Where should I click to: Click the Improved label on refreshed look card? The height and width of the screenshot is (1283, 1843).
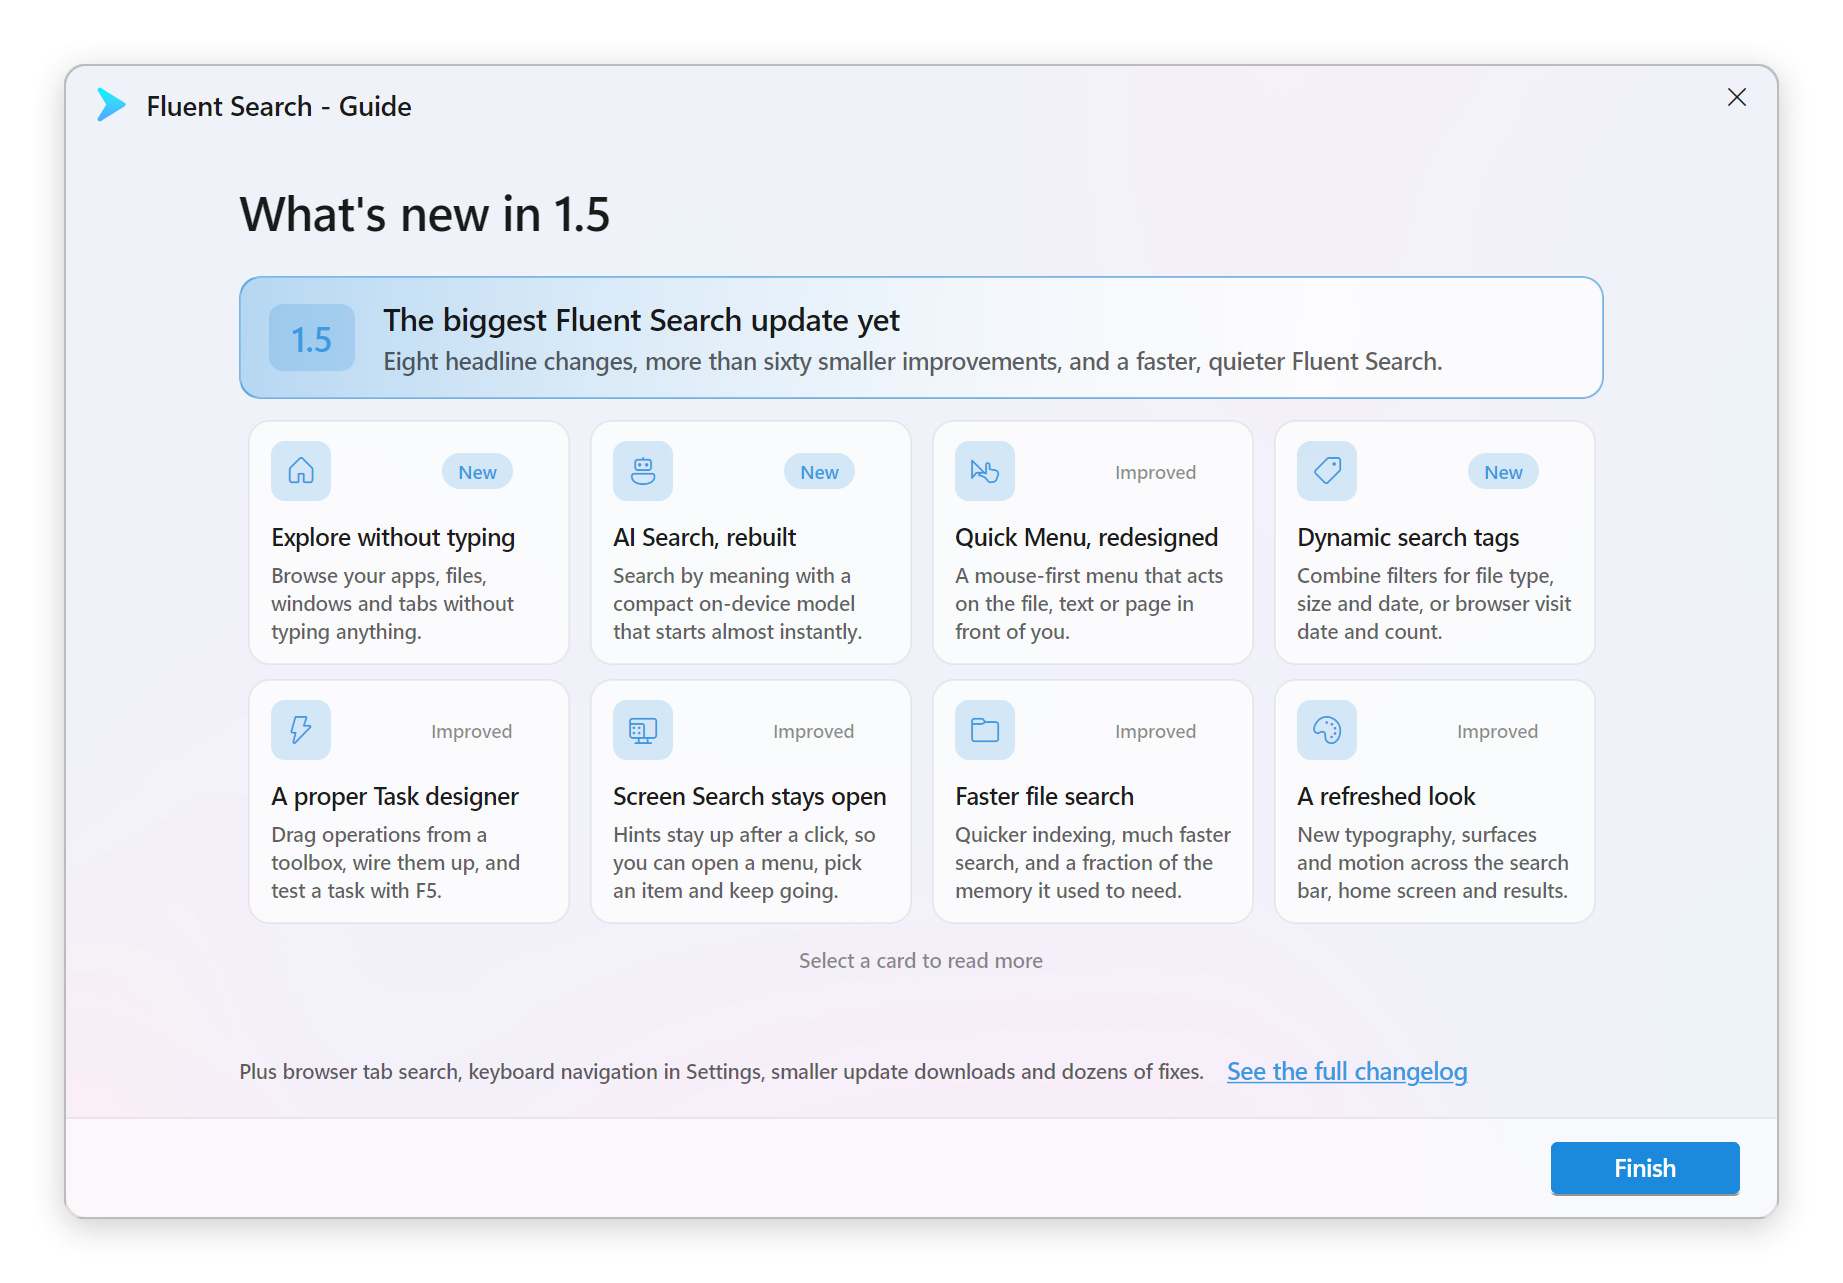(x=1497, y=731)
